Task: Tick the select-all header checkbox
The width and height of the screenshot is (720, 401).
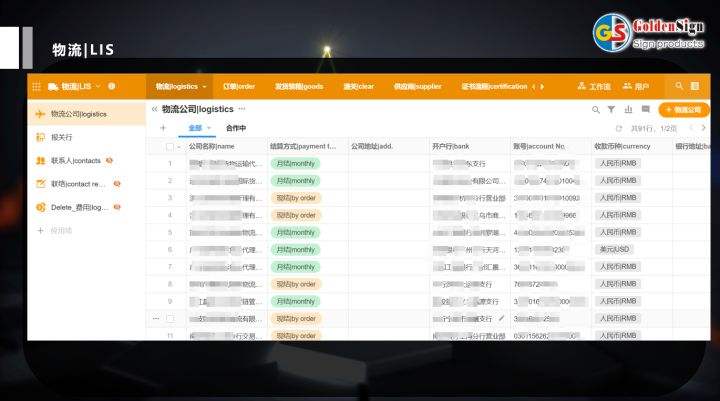Action: pos(170,146)
